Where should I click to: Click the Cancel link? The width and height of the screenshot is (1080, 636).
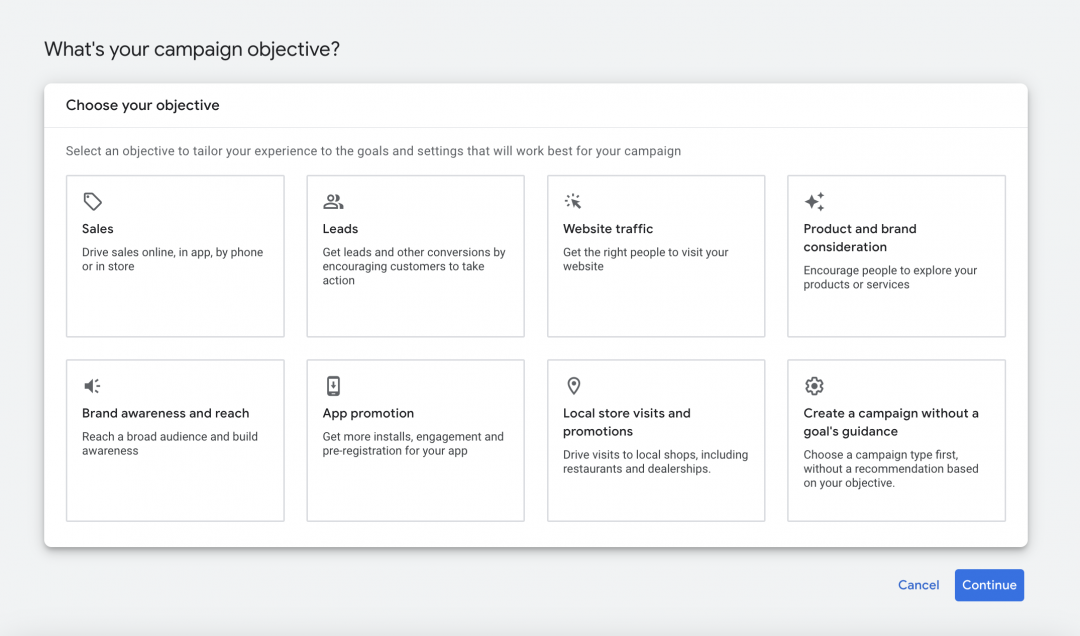click(918, 585)
